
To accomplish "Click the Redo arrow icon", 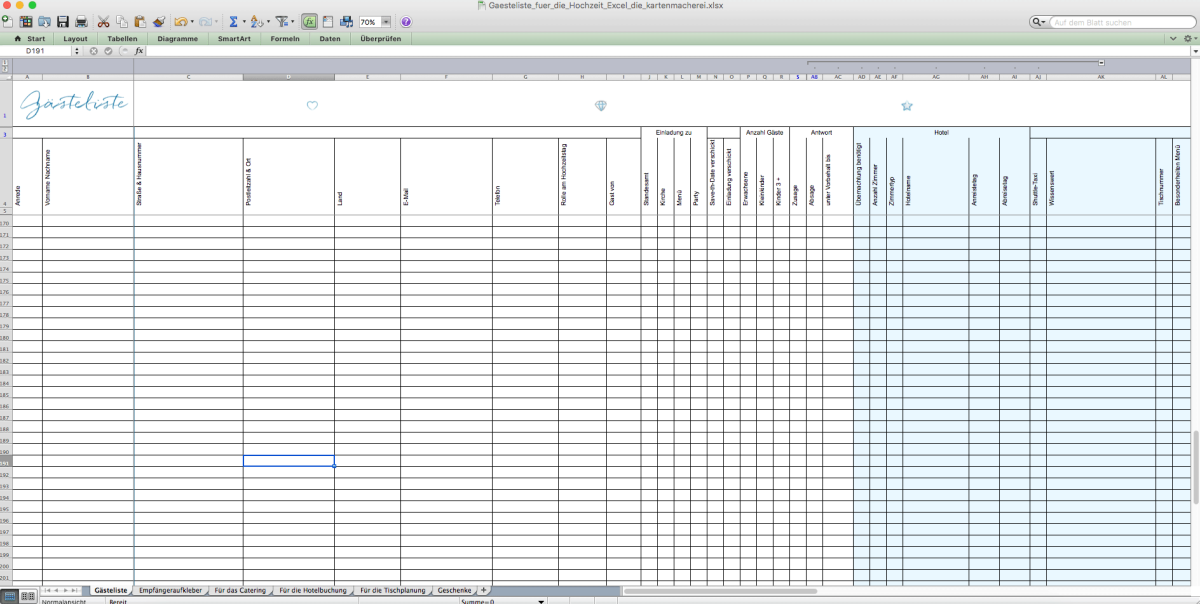I will 204,21.
